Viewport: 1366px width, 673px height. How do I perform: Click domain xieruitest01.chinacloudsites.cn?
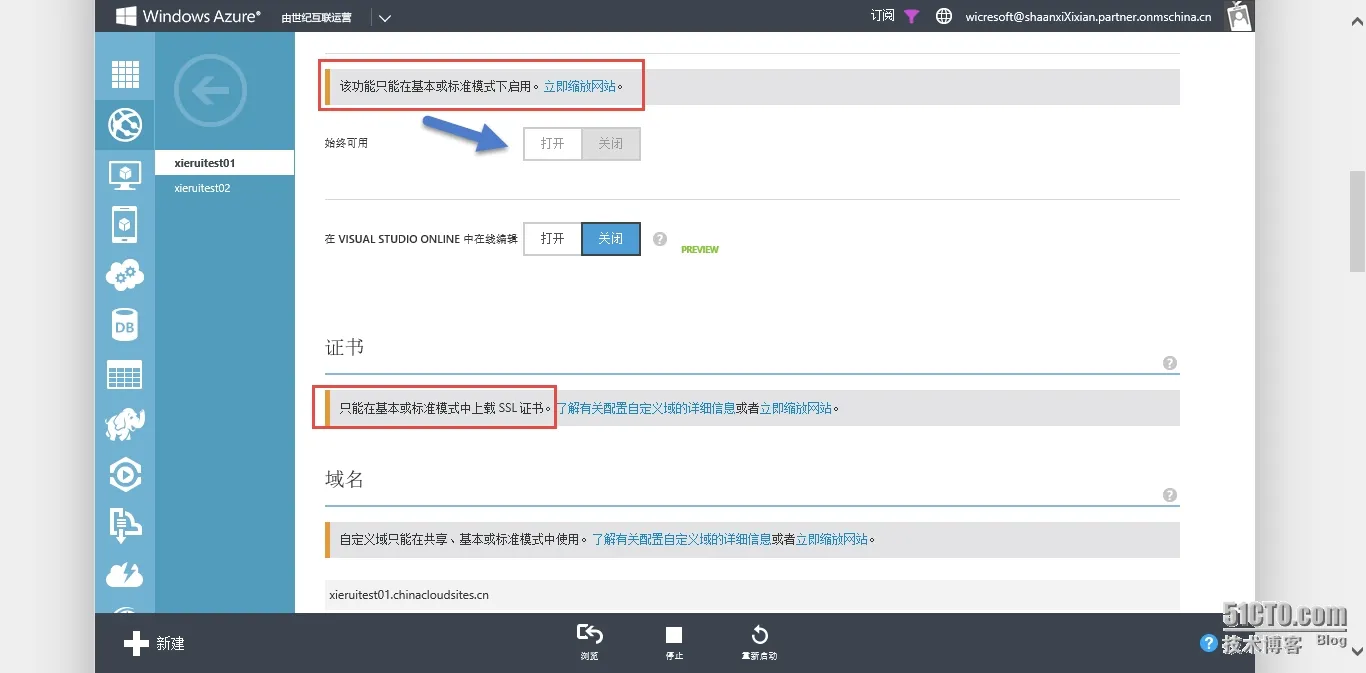tap(409, 595)
